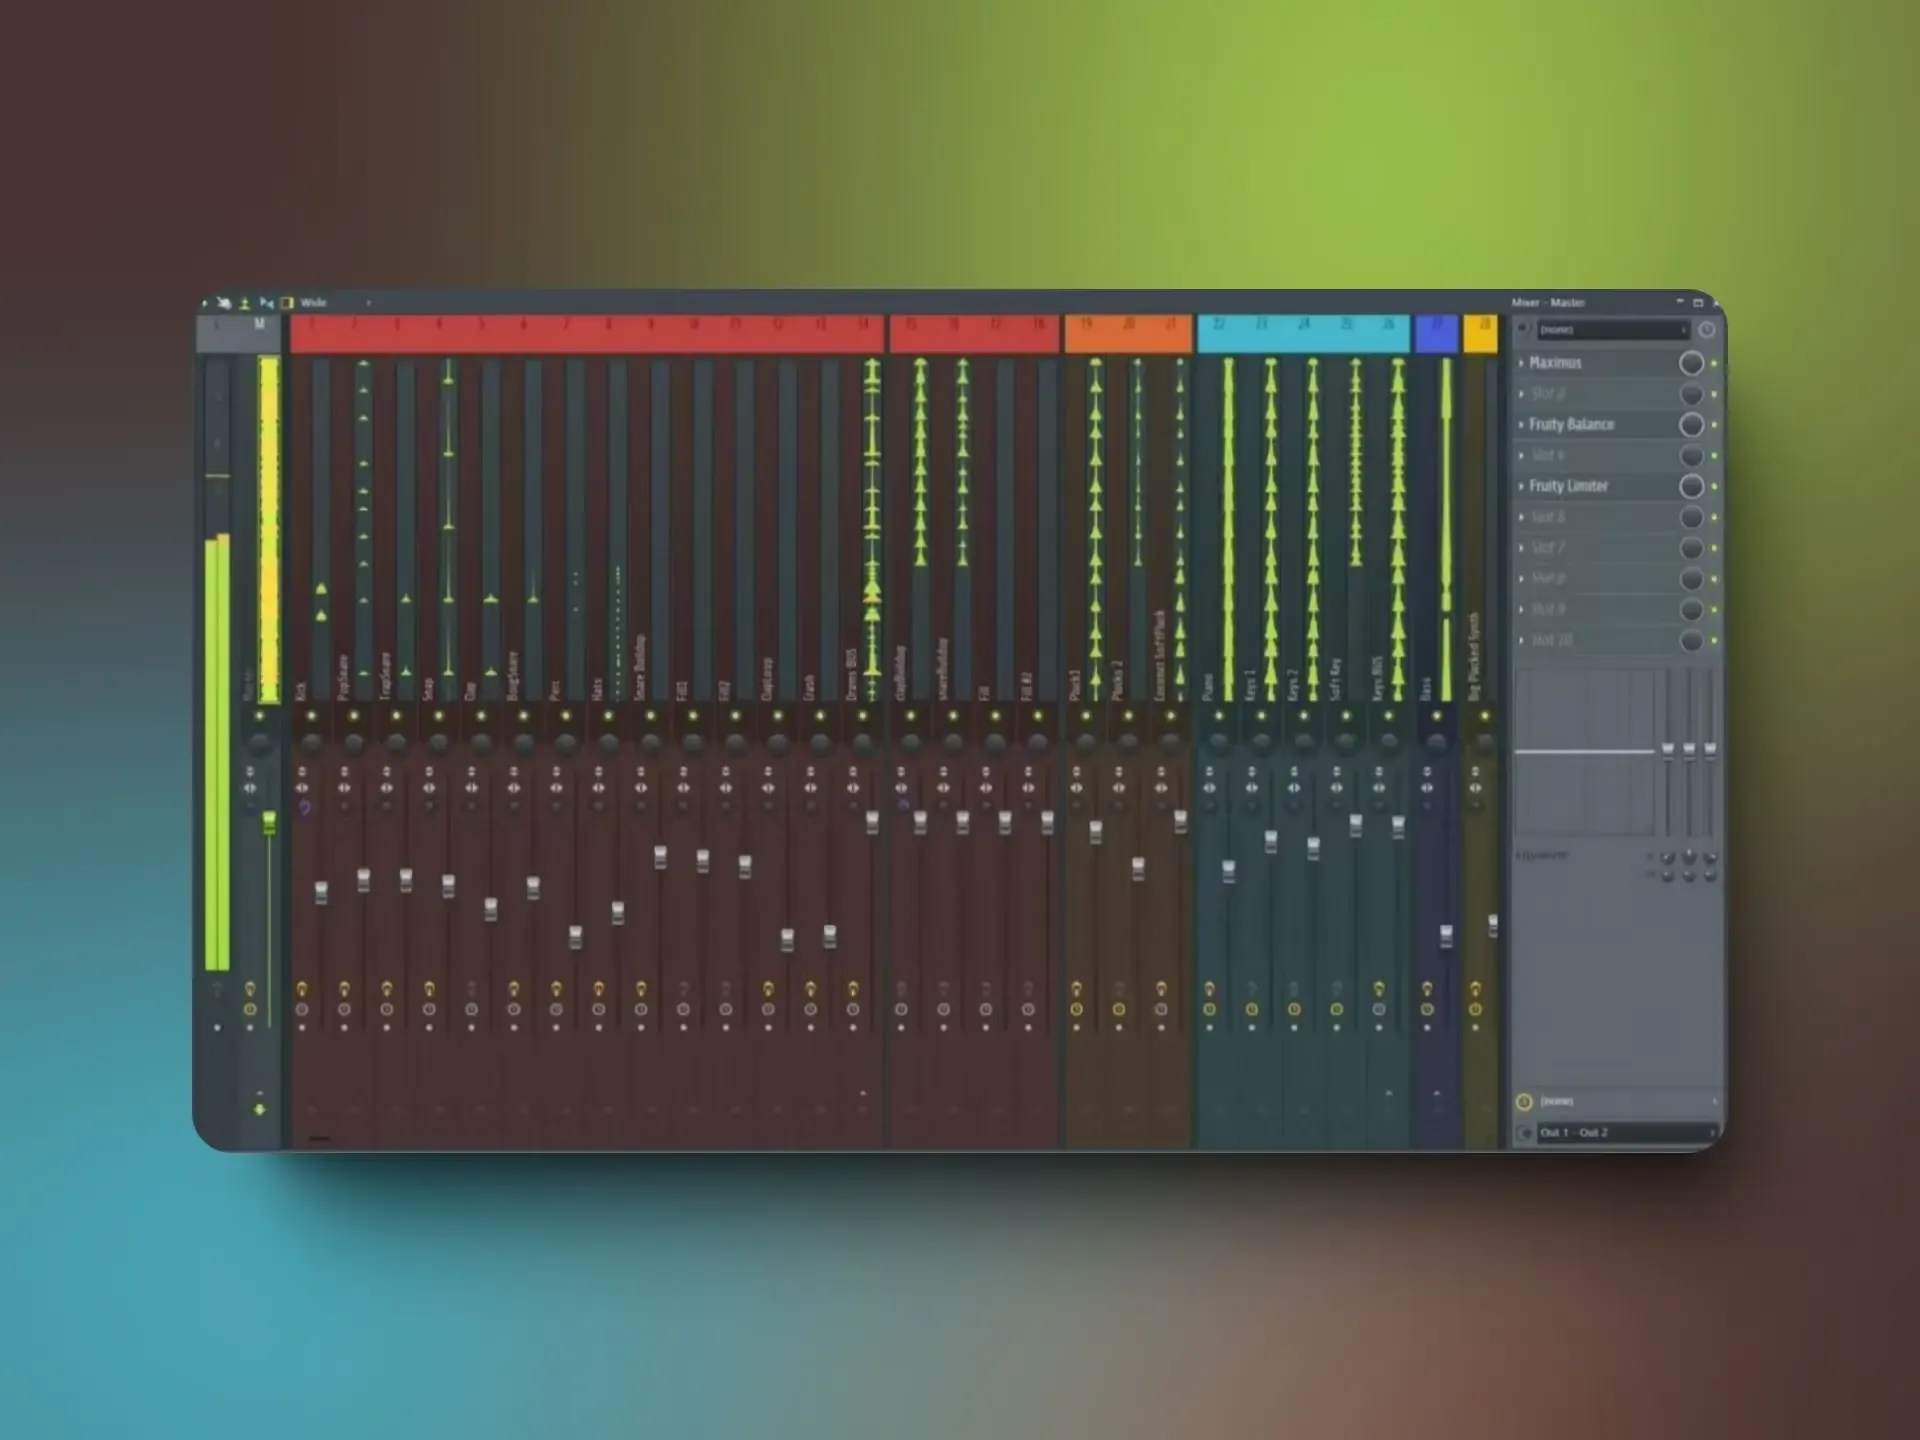
Task: Select the blue Bass track header
Action: pyautogui.click(x=1436, y=334)
